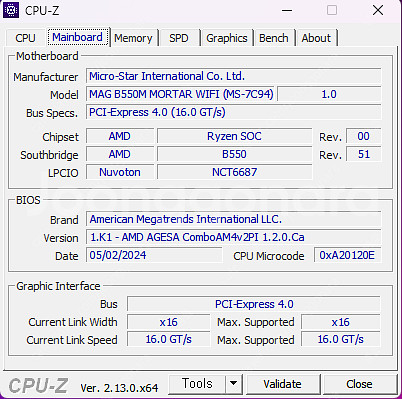
Task: Click the Validate button
Action: click(282, 384)
